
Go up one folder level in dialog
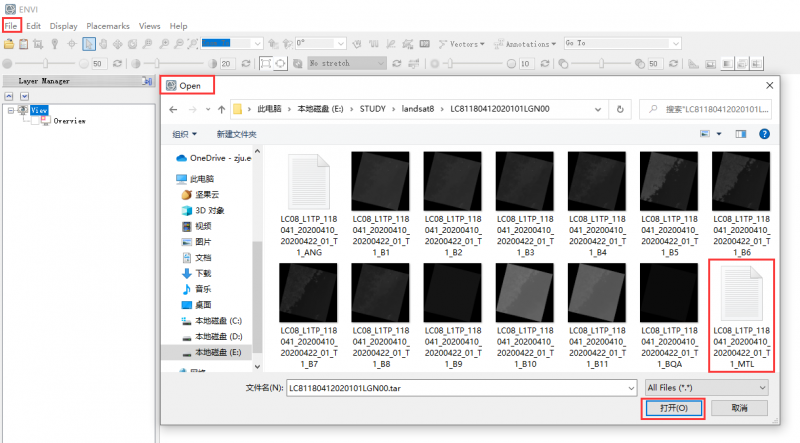(213, 108)
